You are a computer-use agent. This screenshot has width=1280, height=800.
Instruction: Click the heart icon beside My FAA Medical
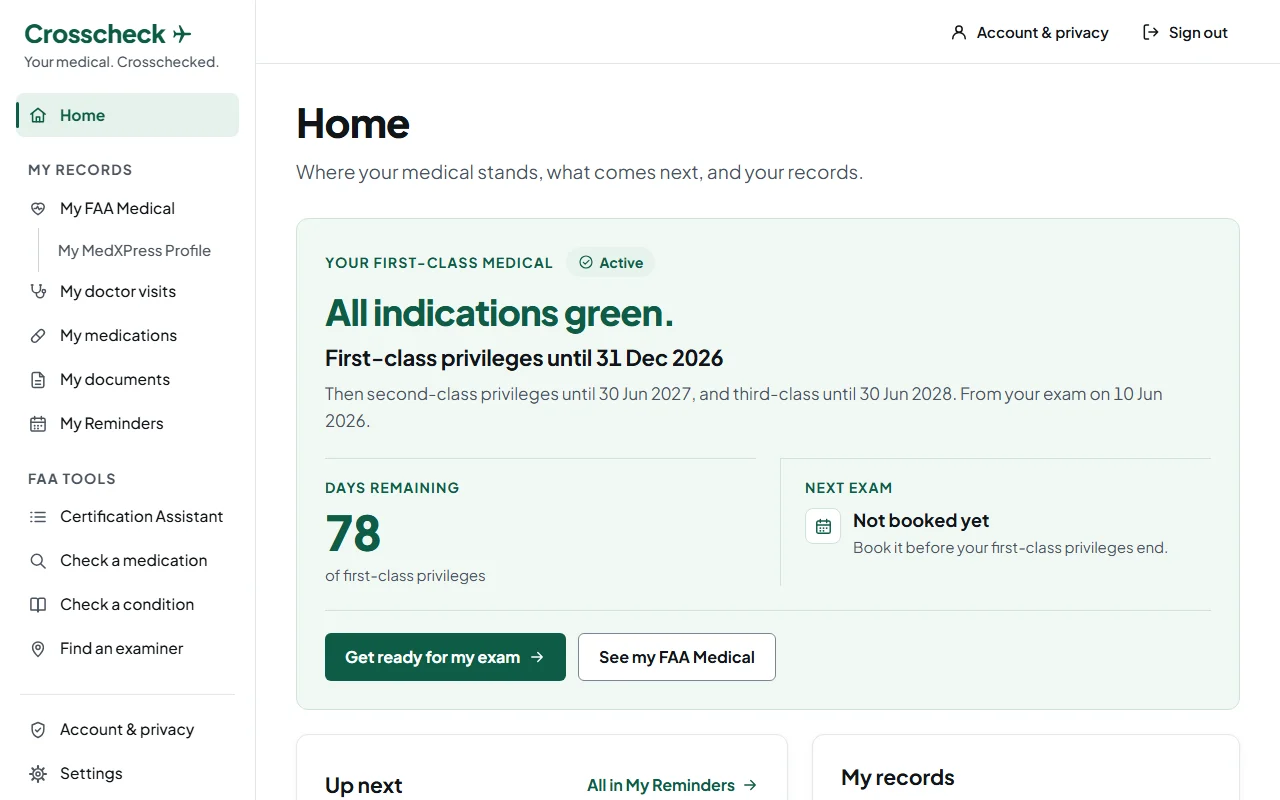38,208
